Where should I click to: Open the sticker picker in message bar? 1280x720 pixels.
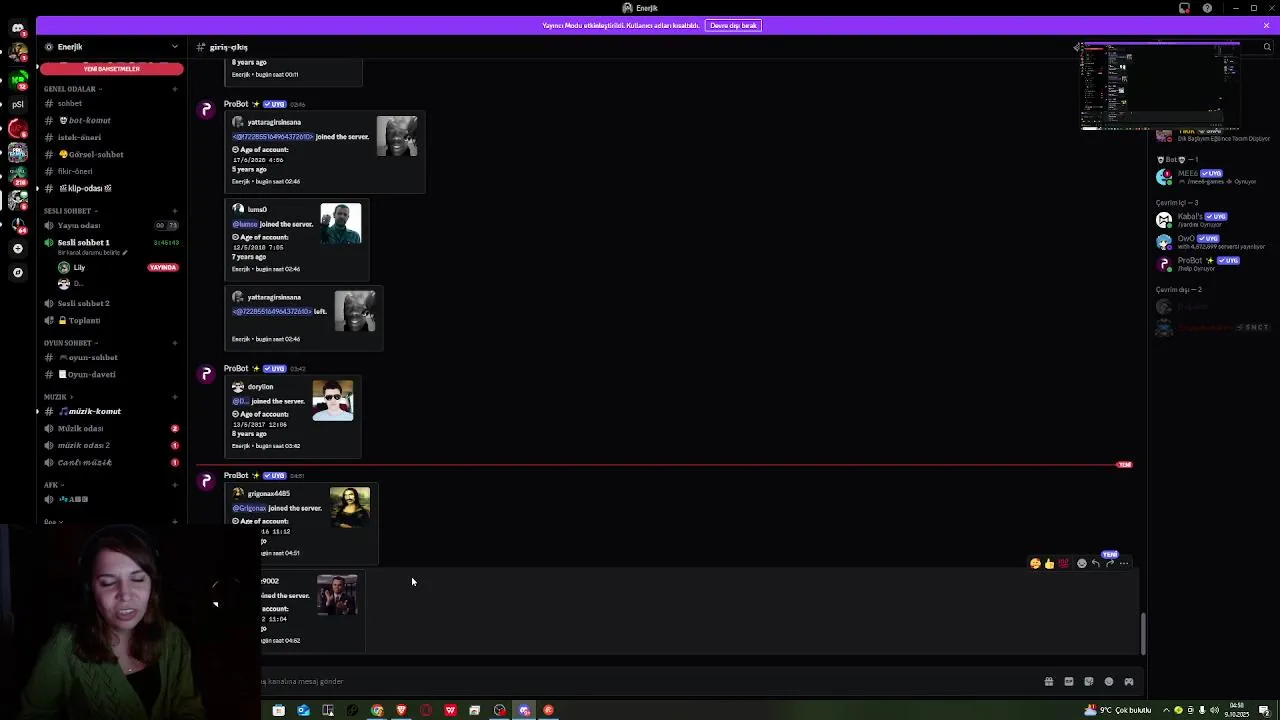click(x=1089, y=682)
